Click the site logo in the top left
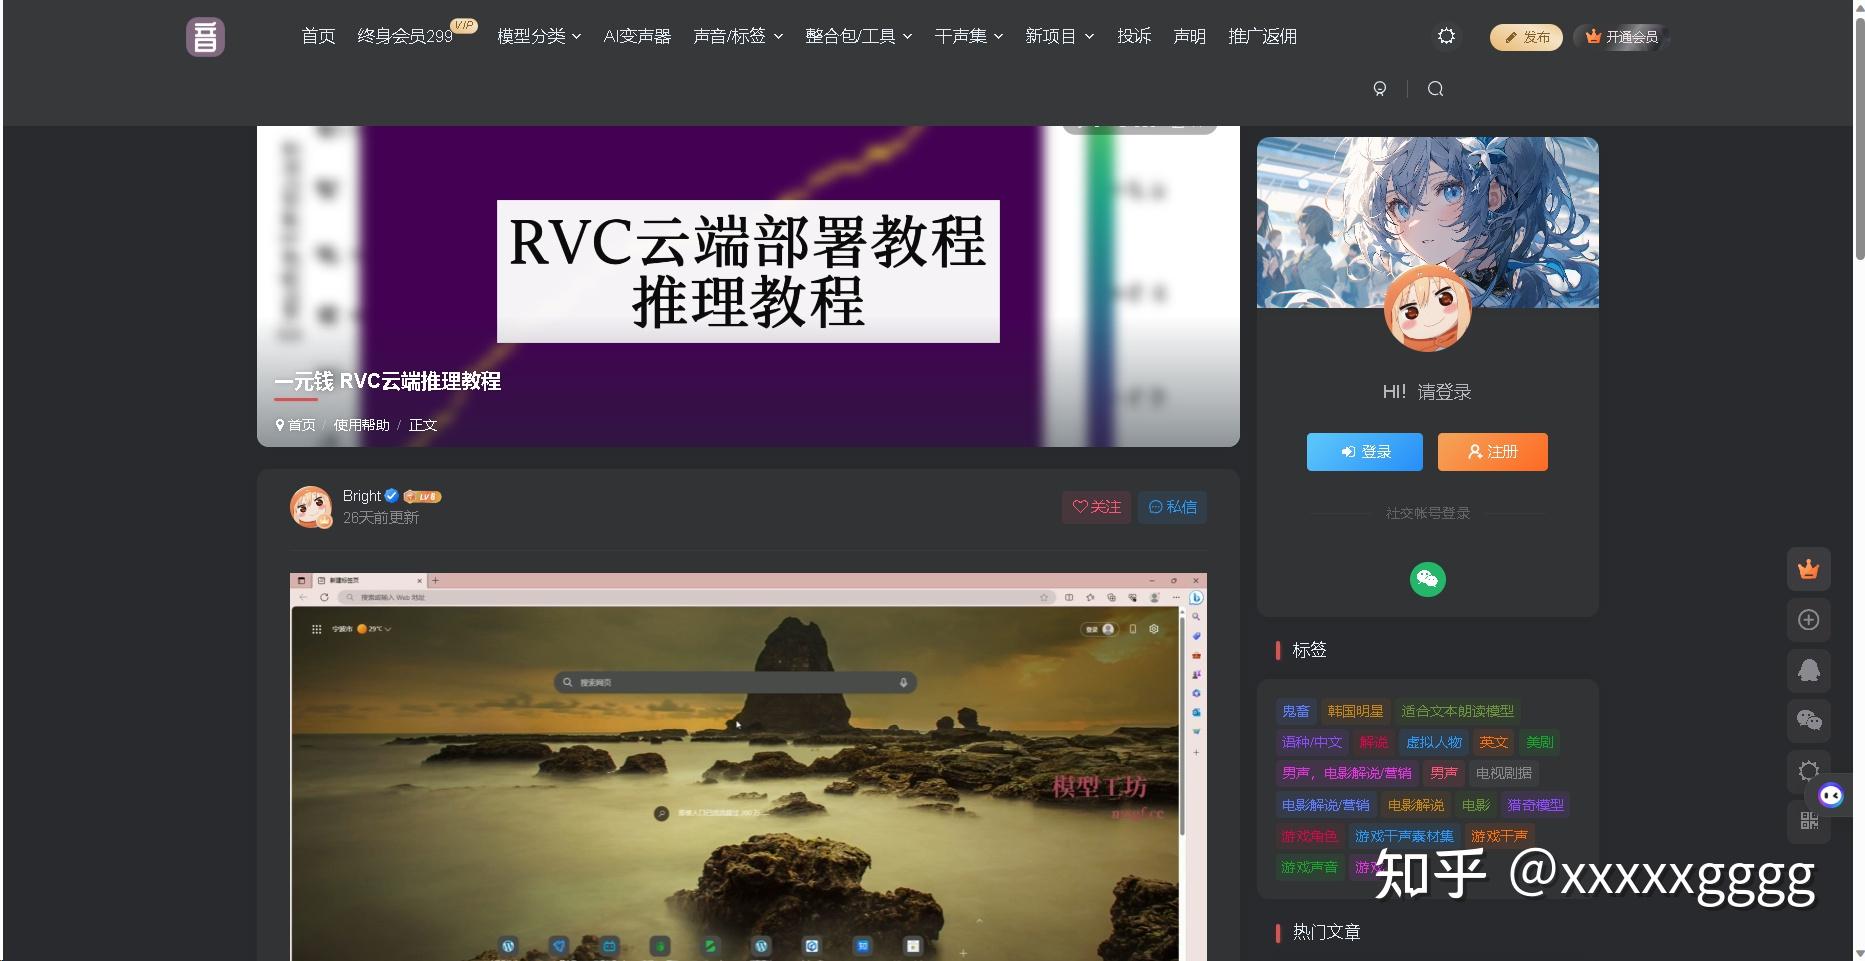 pos(204,36)
